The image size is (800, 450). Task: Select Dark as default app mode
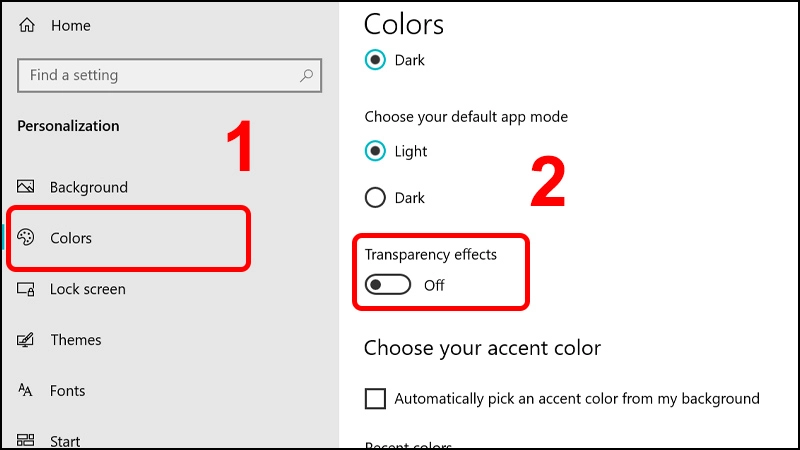click(x=375, y=197)
